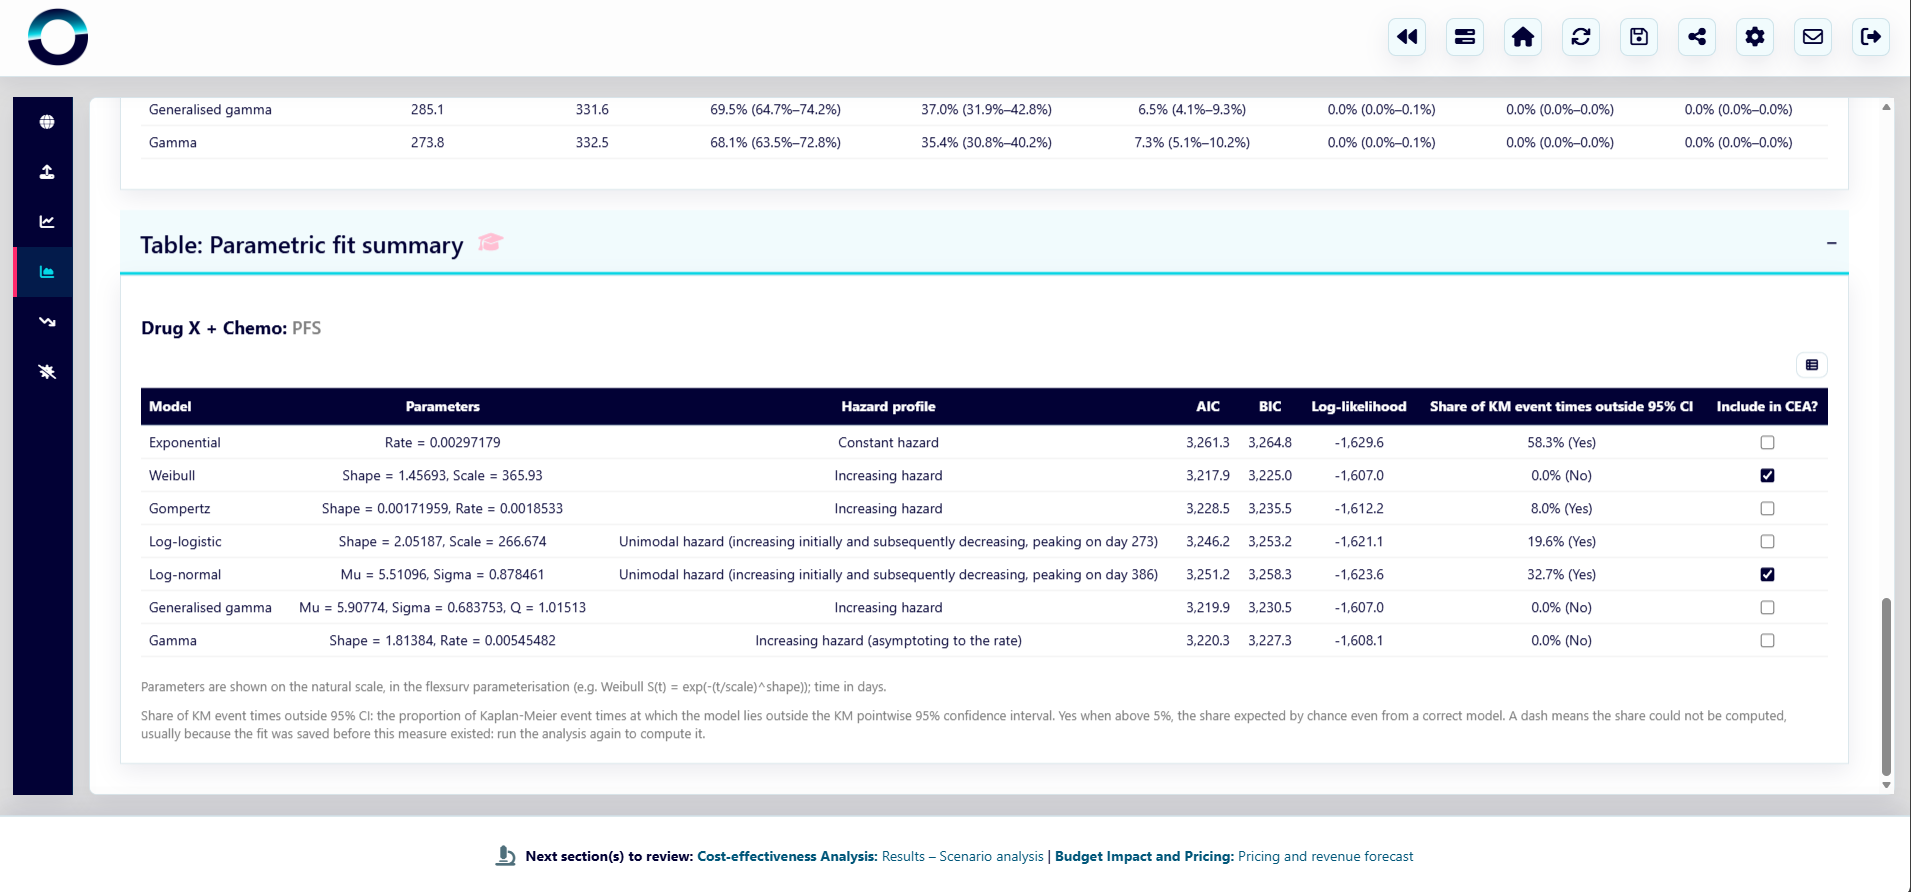
Task: Click the '58.3% (Yes)' cell
Action: (1561, 443)
